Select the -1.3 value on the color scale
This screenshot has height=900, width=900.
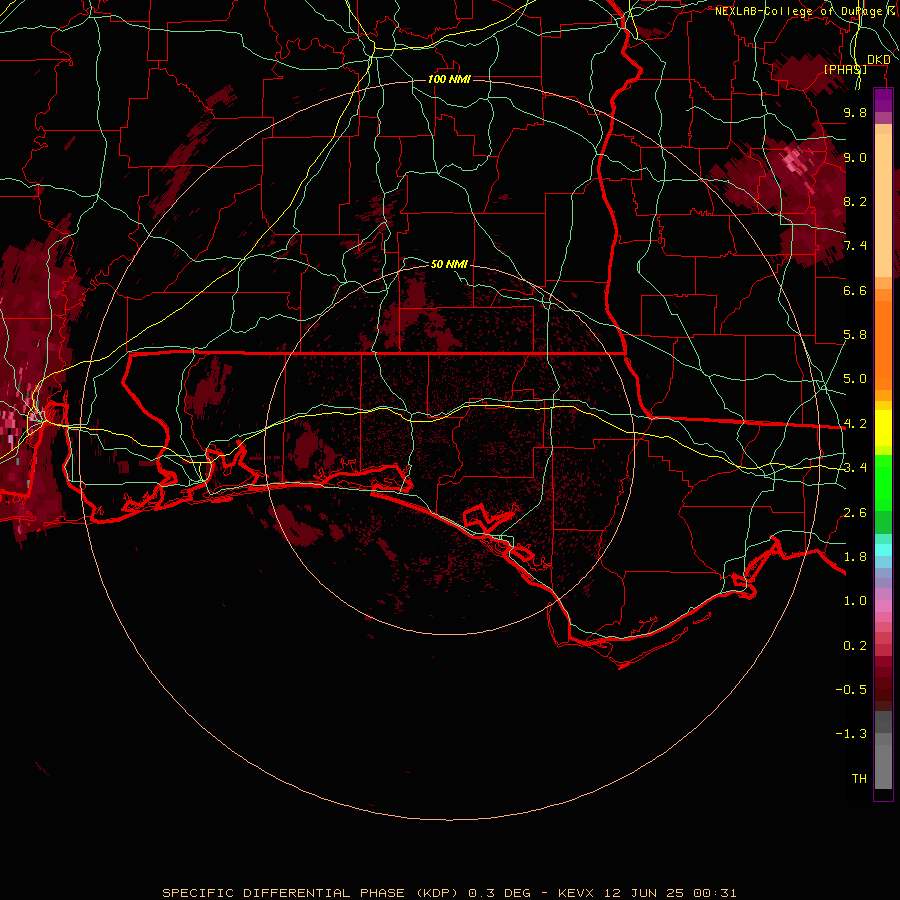[x=851, y=734]
